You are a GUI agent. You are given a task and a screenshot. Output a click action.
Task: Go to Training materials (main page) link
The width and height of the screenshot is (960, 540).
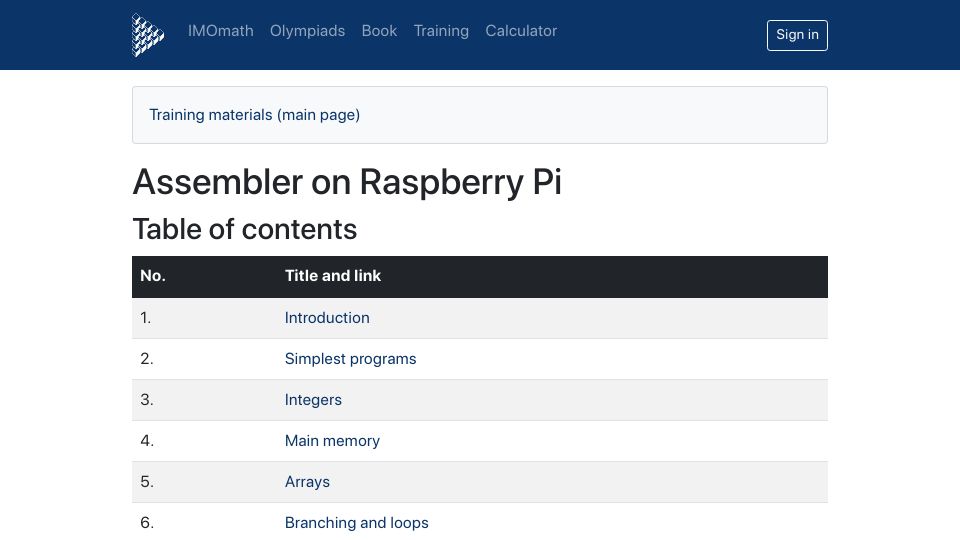[255, 115]
